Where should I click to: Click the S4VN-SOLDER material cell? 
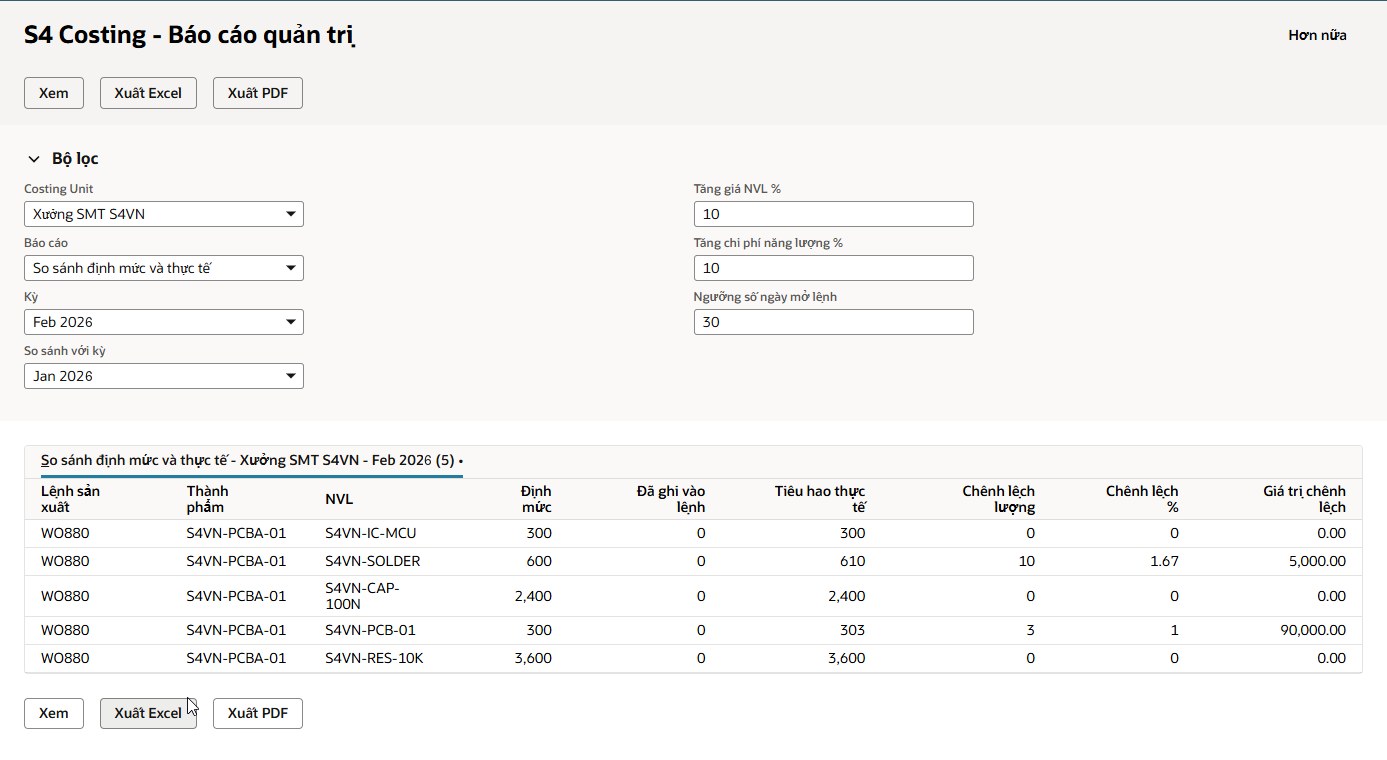coord(372,562)
